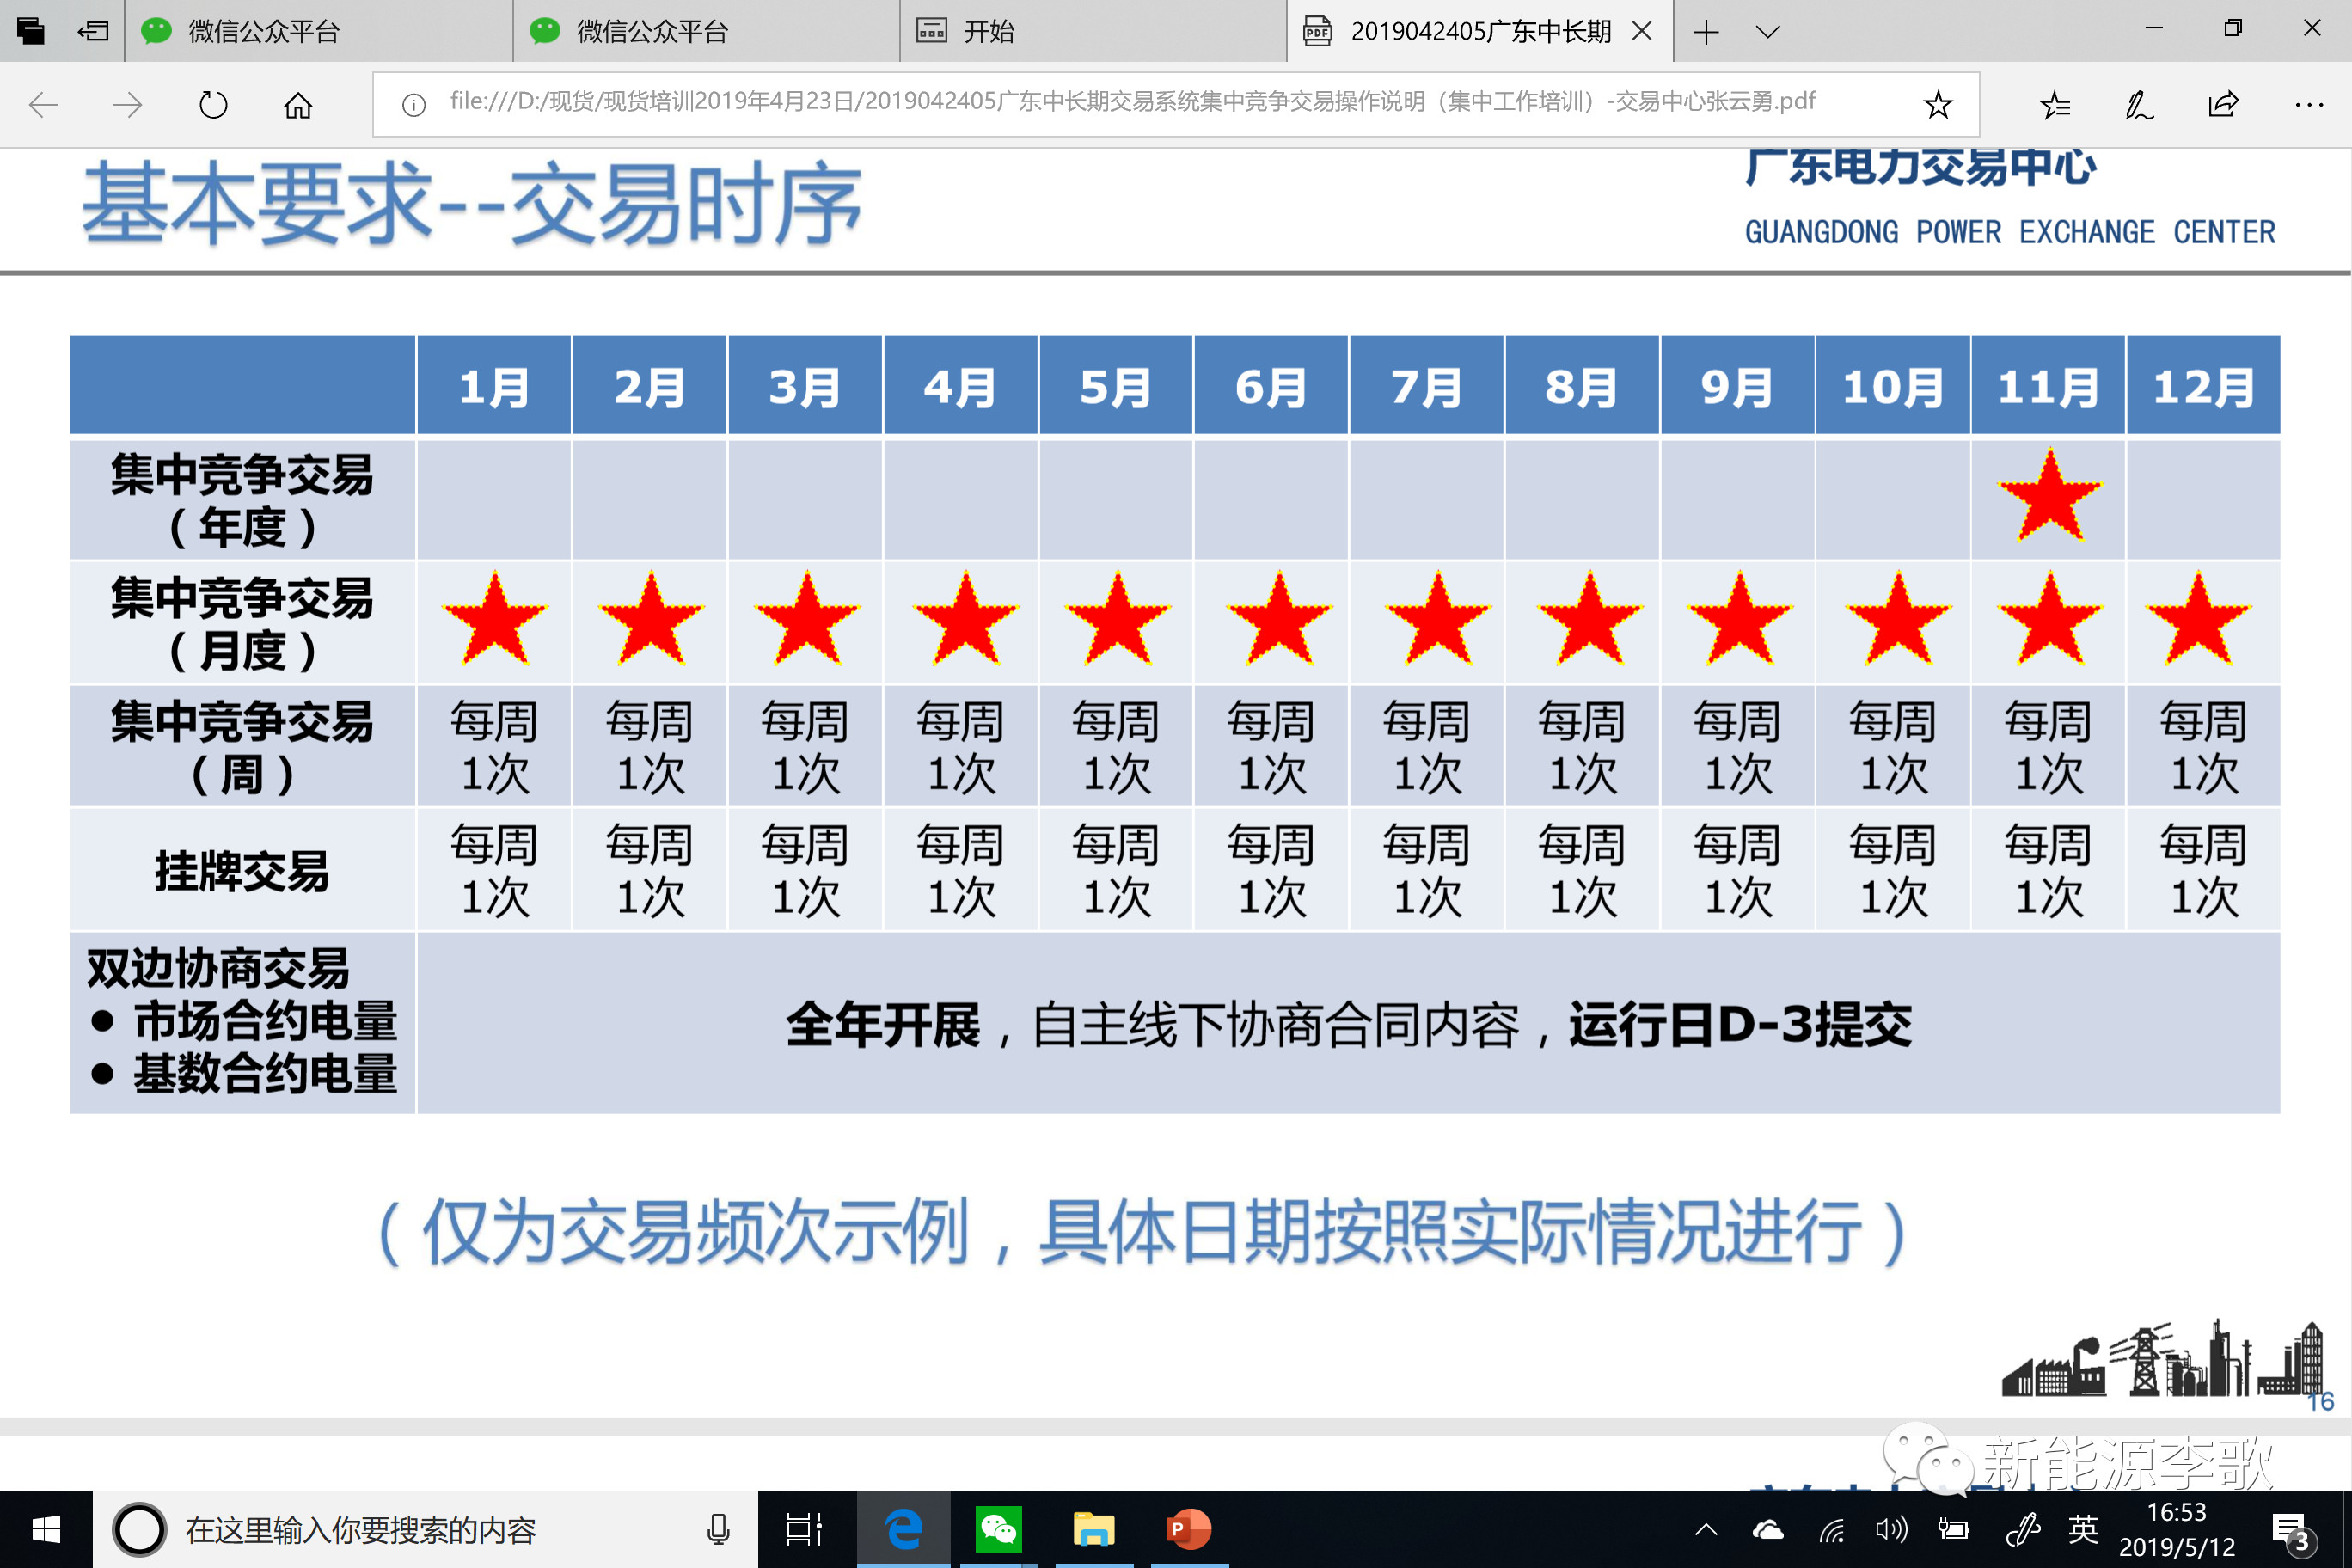Click the Cortana circle icon

(x=139, y=1529)
